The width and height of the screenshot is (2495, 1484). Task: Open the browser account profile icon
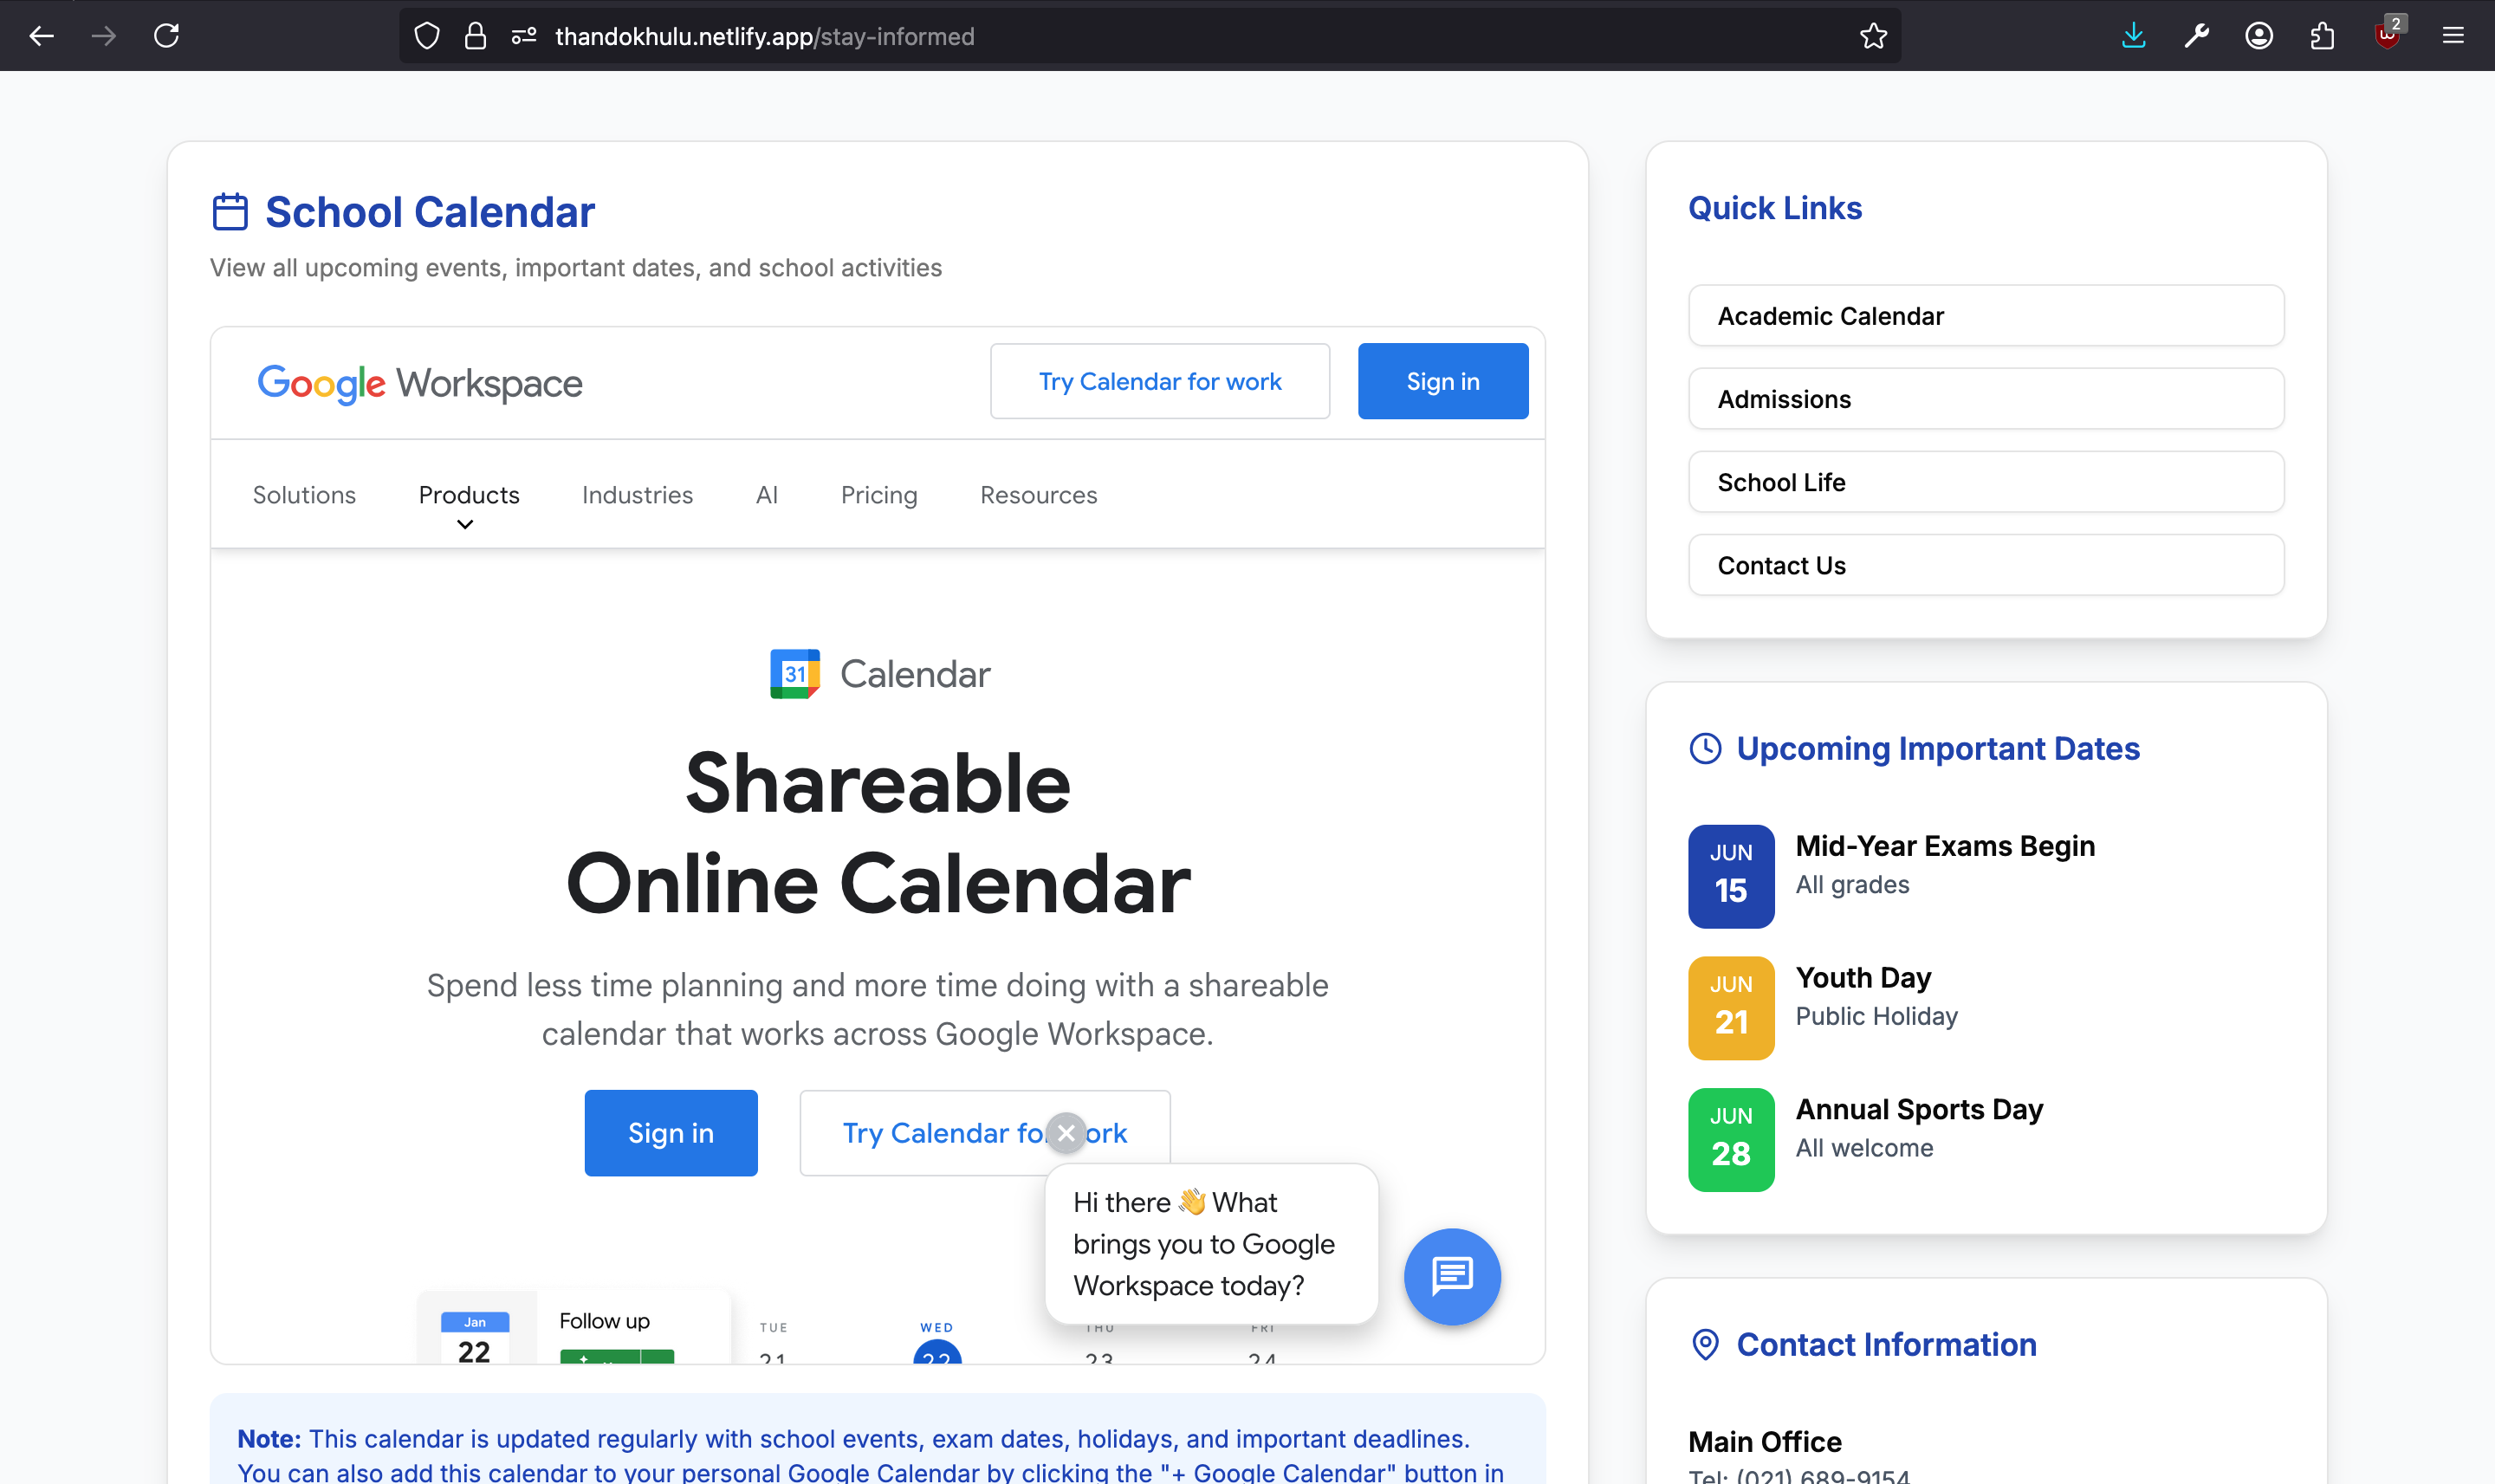click(x=2259, y=36)
